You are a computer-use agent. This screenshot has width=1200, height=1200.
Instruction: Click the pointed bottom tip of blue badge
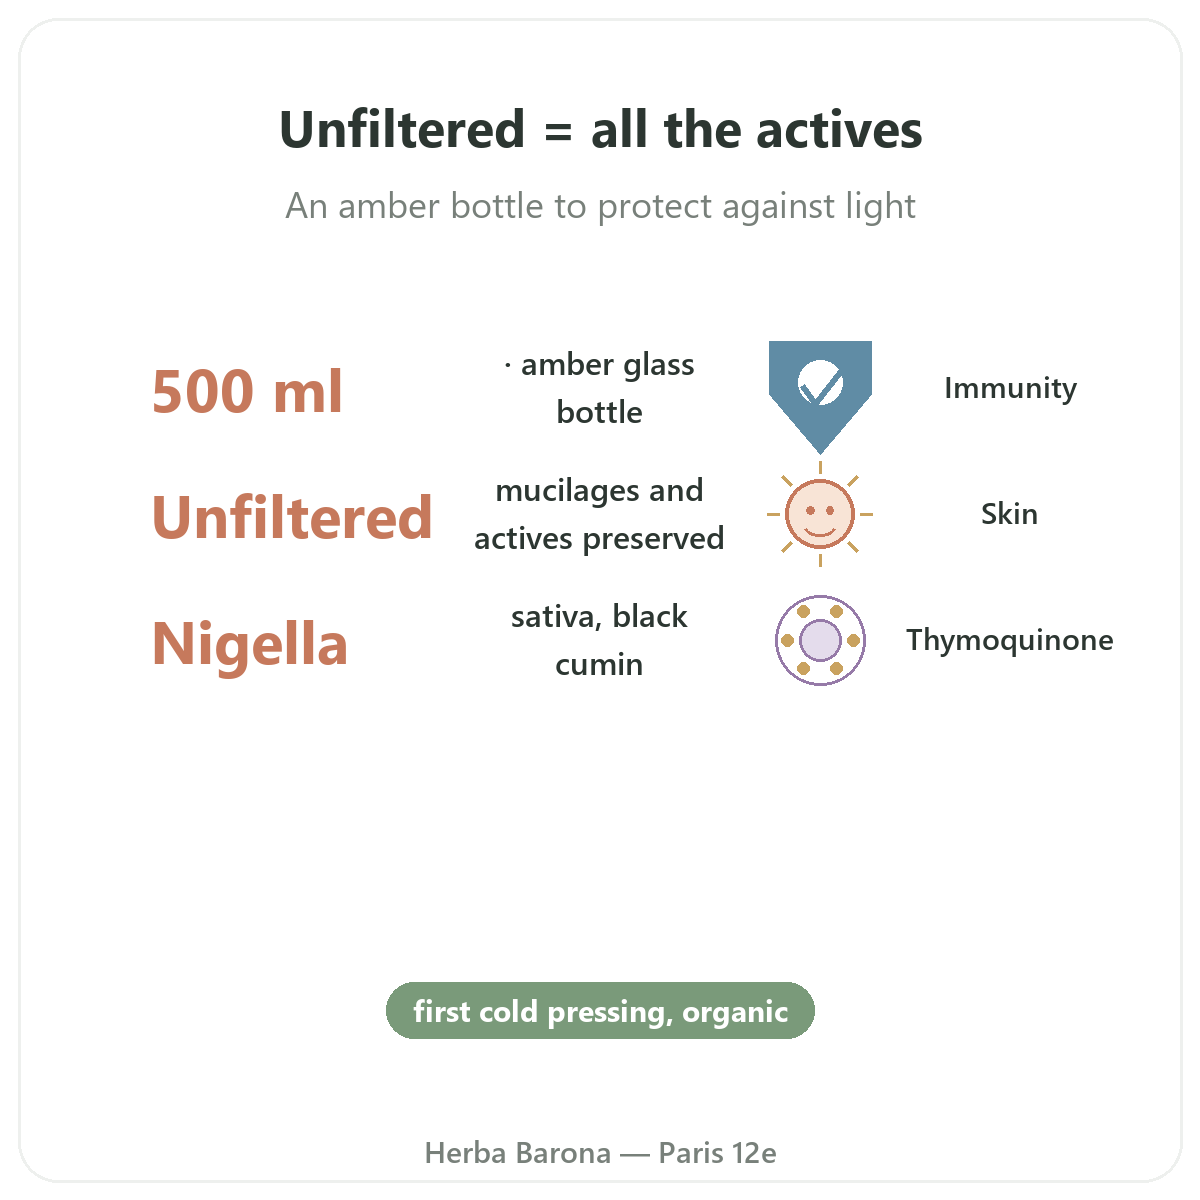[x=820, y=448]
